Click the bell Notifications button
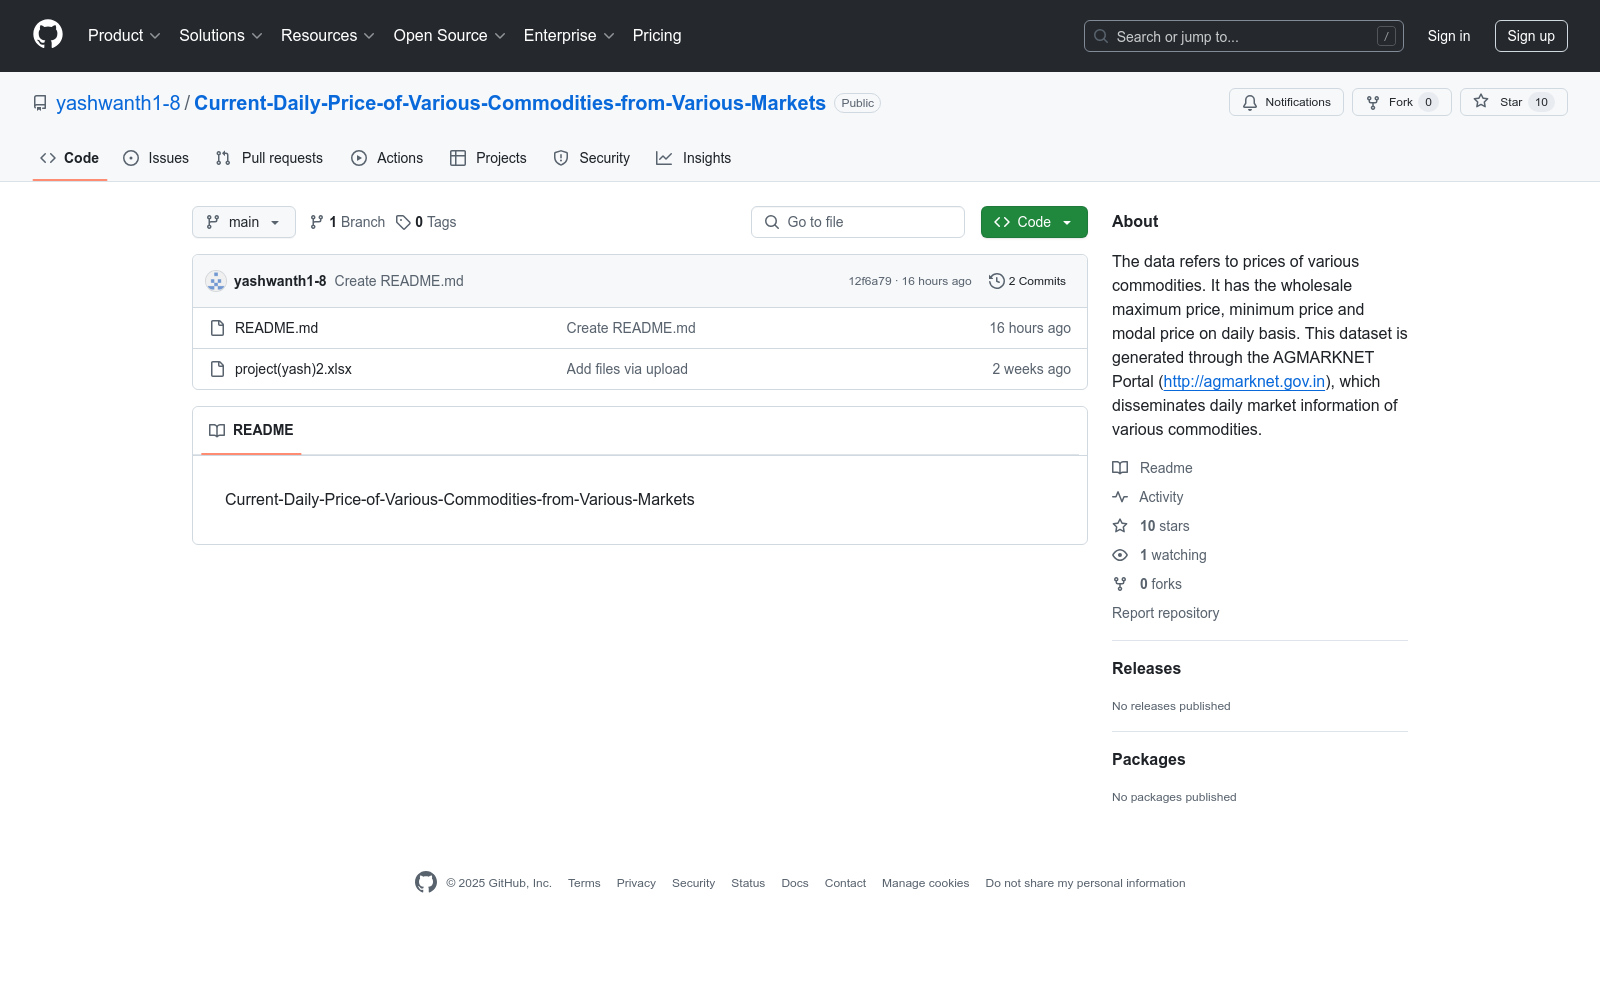 pos(1286,102)
